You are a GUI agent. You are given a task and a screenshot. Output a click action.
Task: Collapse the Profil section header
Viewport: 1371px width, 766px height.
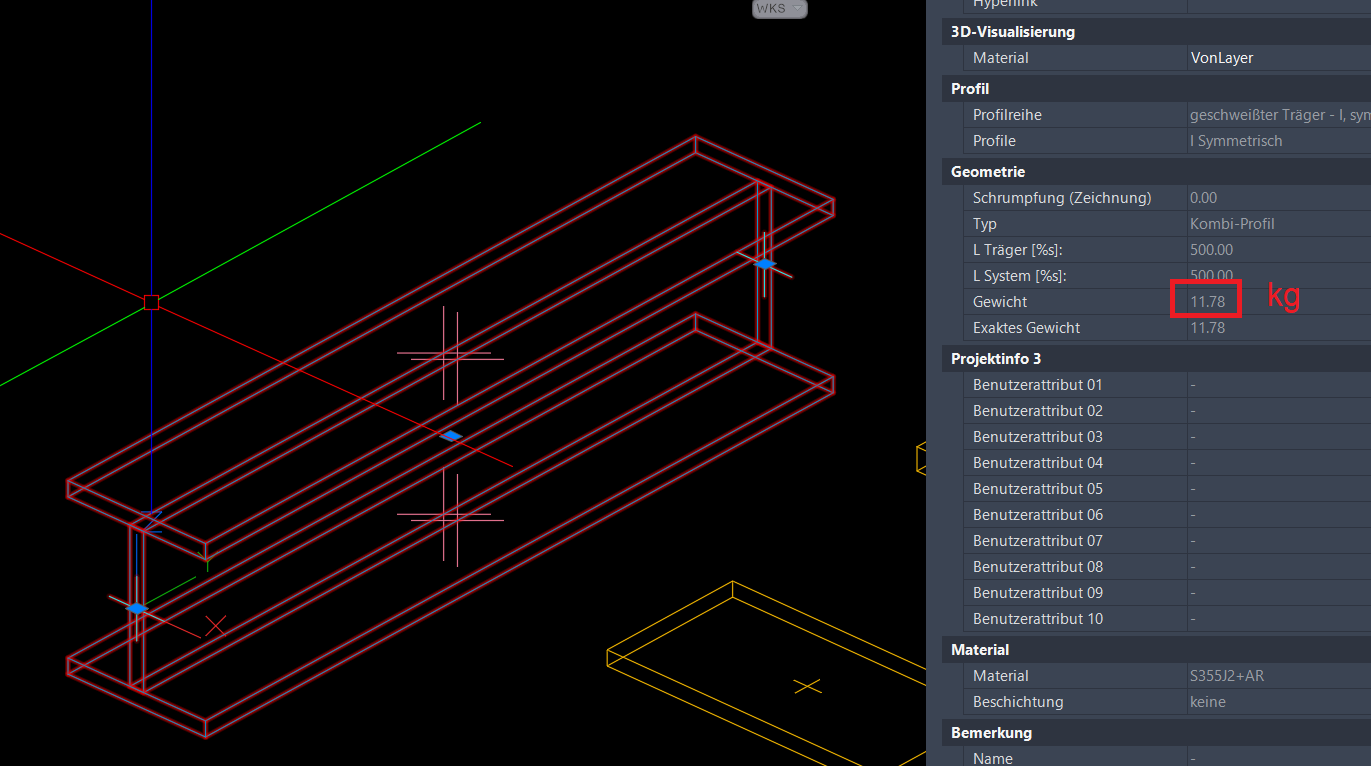pos(969,88)
